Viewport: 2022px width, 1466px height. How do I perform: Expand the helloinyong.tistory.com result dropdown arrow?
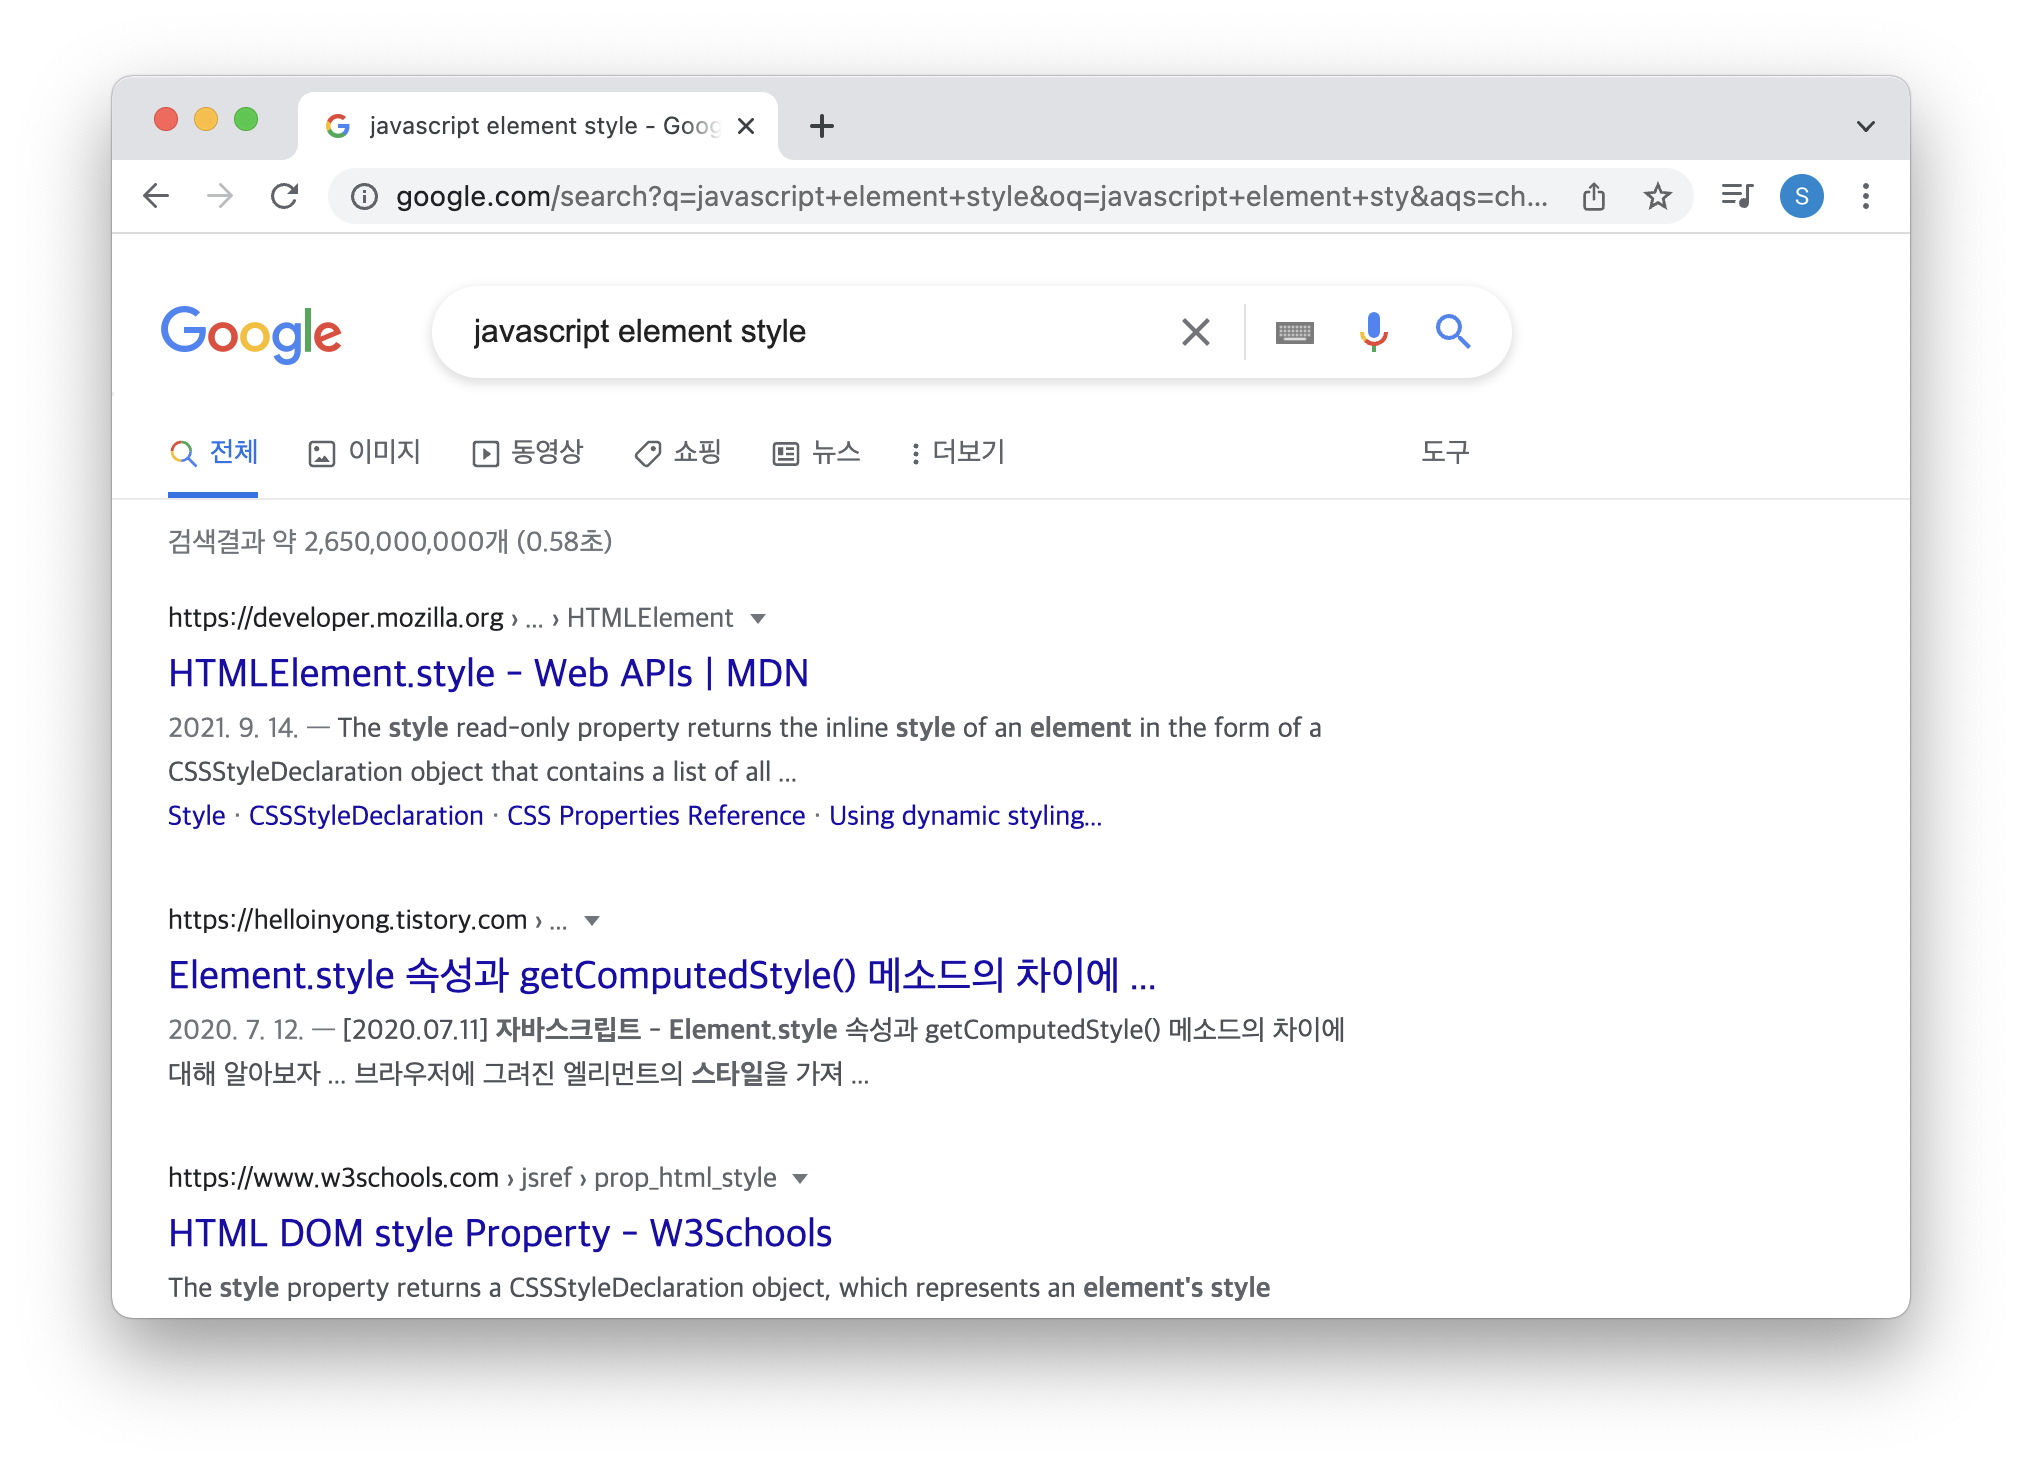click(592, 921)
